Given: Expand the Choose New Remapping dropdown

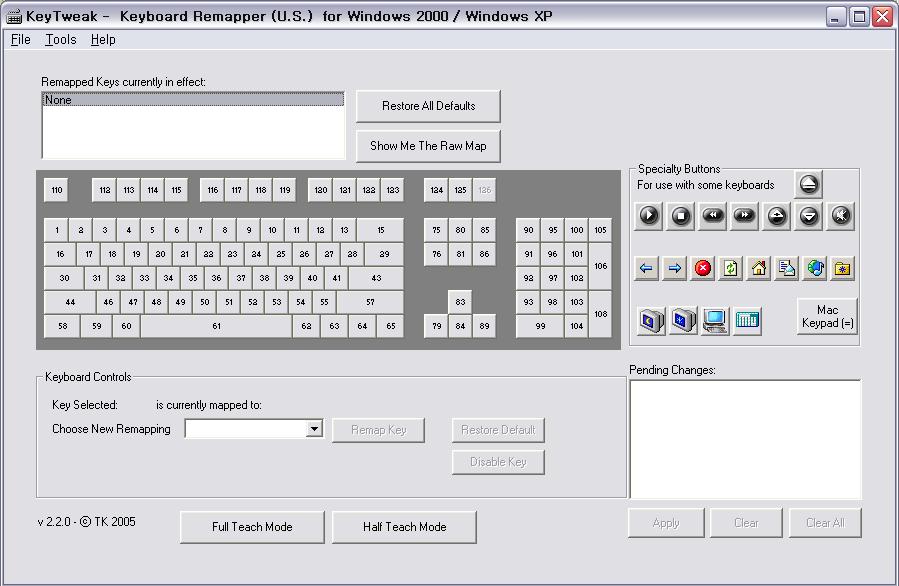Looking at the screenshot, I should click(x=314, y=428).
